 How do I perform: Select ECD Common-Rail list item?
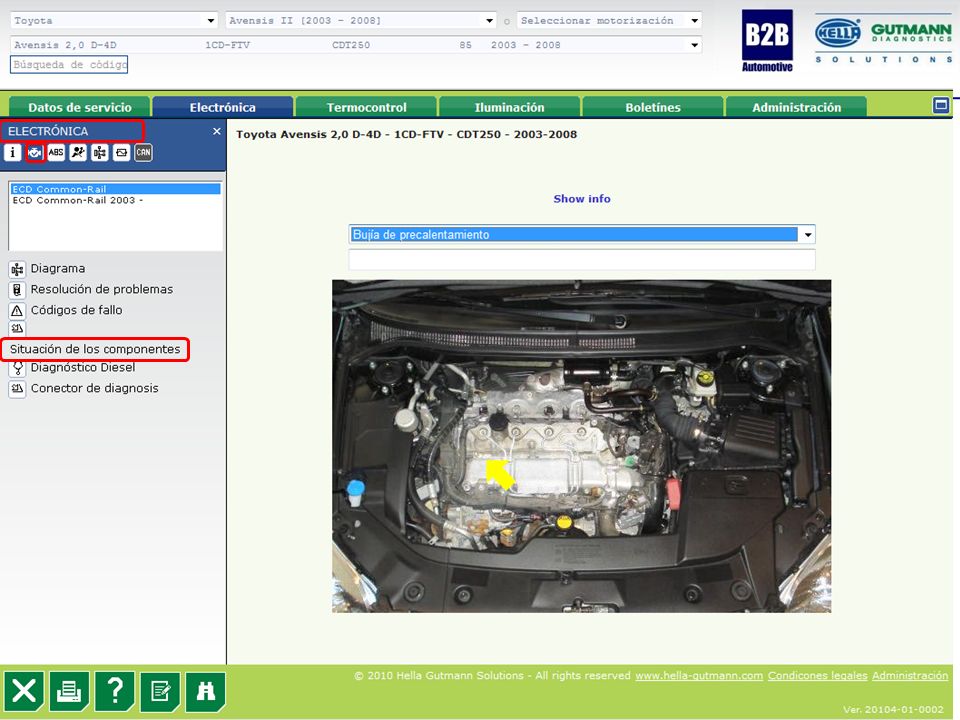pyautogui.click(x=116, y=189)
